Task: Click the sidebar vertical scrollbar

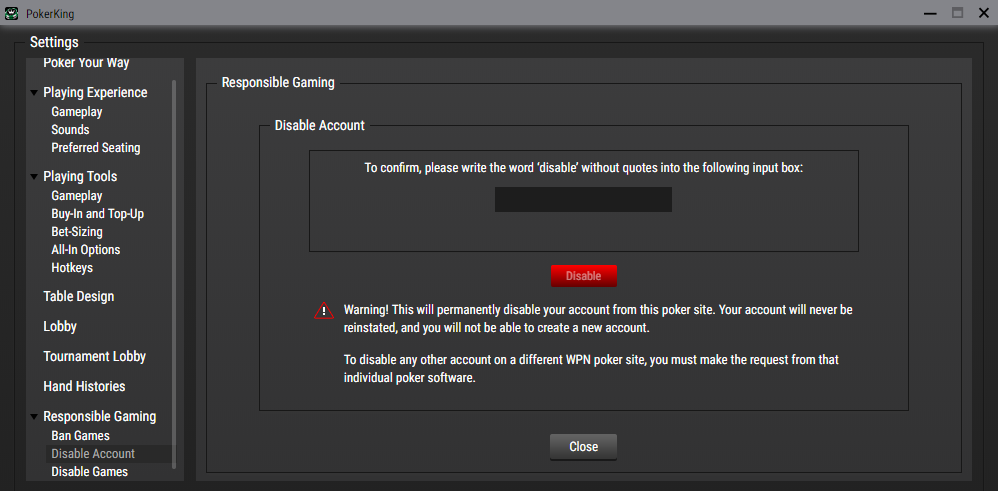Action: (x=174, y=274)
